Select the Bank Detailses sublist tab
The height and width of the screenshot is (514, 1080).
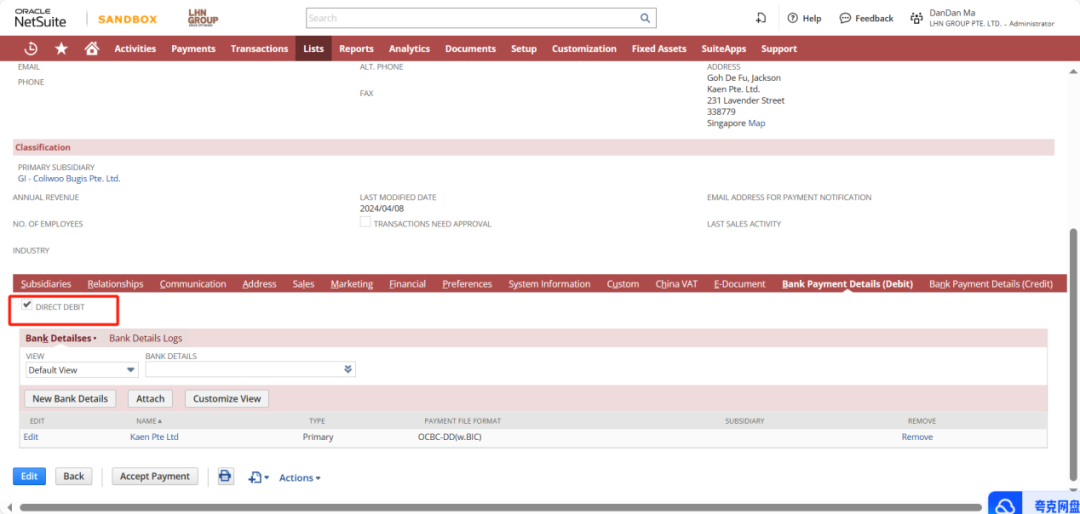60,338
